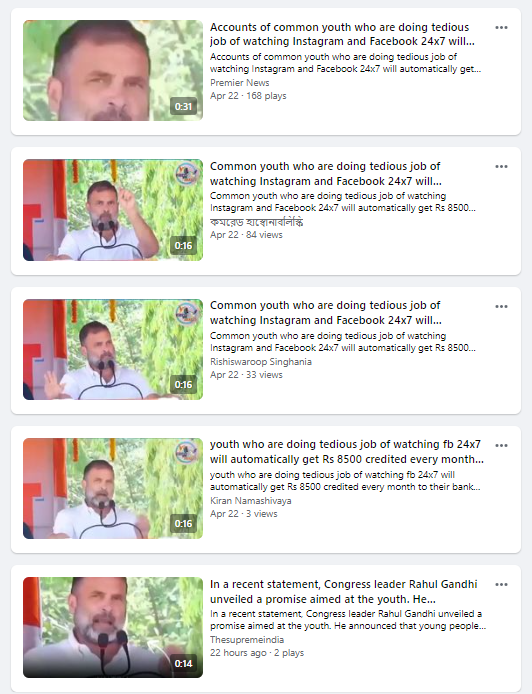Play the 0:14 Thesupremeindia video thumbnail
Image resolution: width=532 pixels, height=694 pixels.
pos(113,627)
